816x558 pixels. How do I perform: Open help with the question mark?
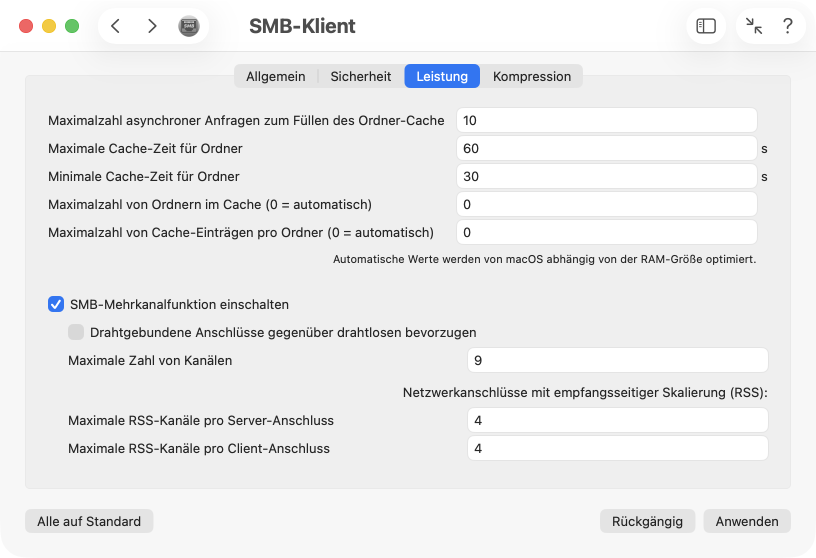pyautogui.click(x=788, y=26)
